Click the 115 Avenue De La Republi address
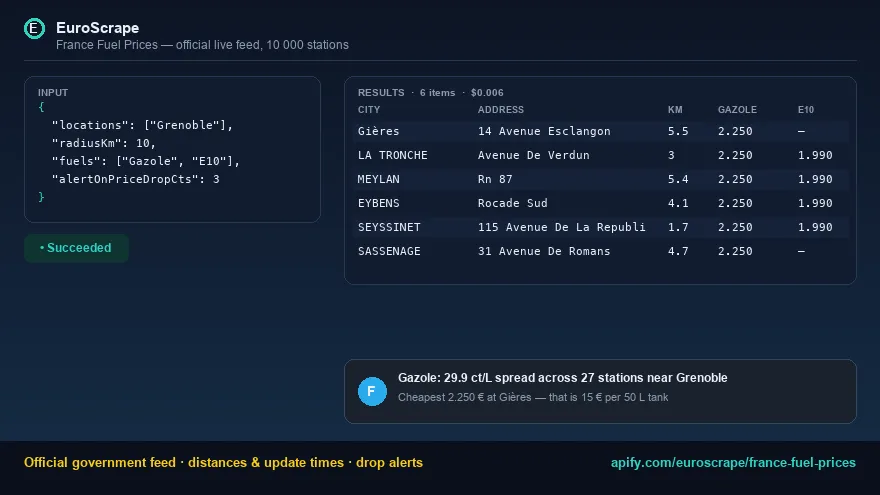Image resolution: width=880 pixels, height=495 pixels. (561, 227)
